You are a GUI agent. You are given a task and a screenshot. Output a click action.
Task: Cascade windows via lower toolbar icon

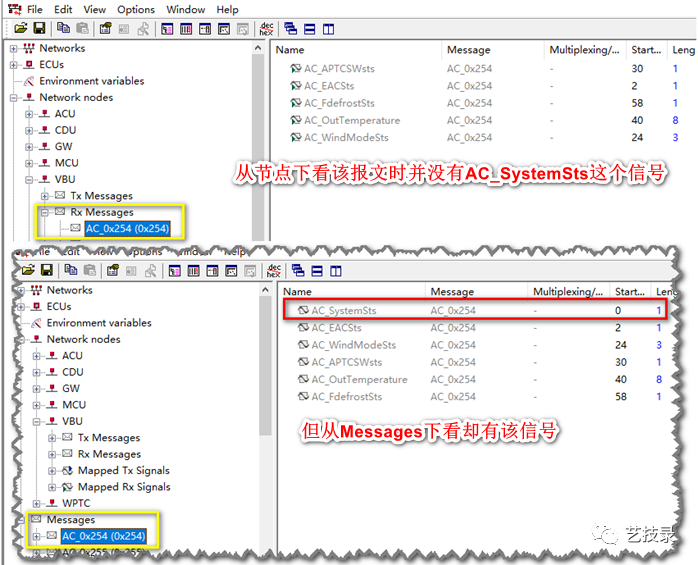pyautogui.click(x=298, y=270)
